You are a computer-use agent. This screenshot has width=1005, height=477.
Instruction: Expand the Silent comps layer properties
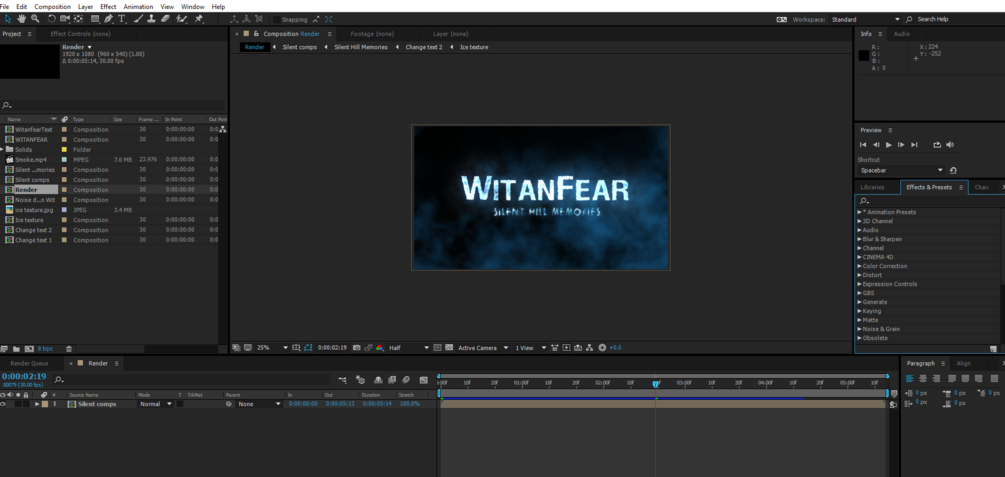pyautogui.click(x=37, y=404)
